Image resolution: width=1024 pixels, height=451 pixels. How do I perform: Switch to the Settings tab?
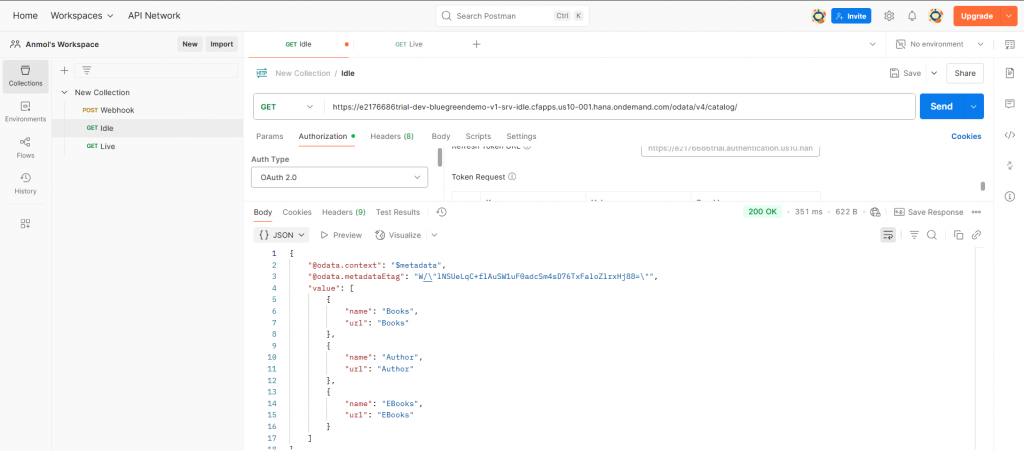pos(521,136)
